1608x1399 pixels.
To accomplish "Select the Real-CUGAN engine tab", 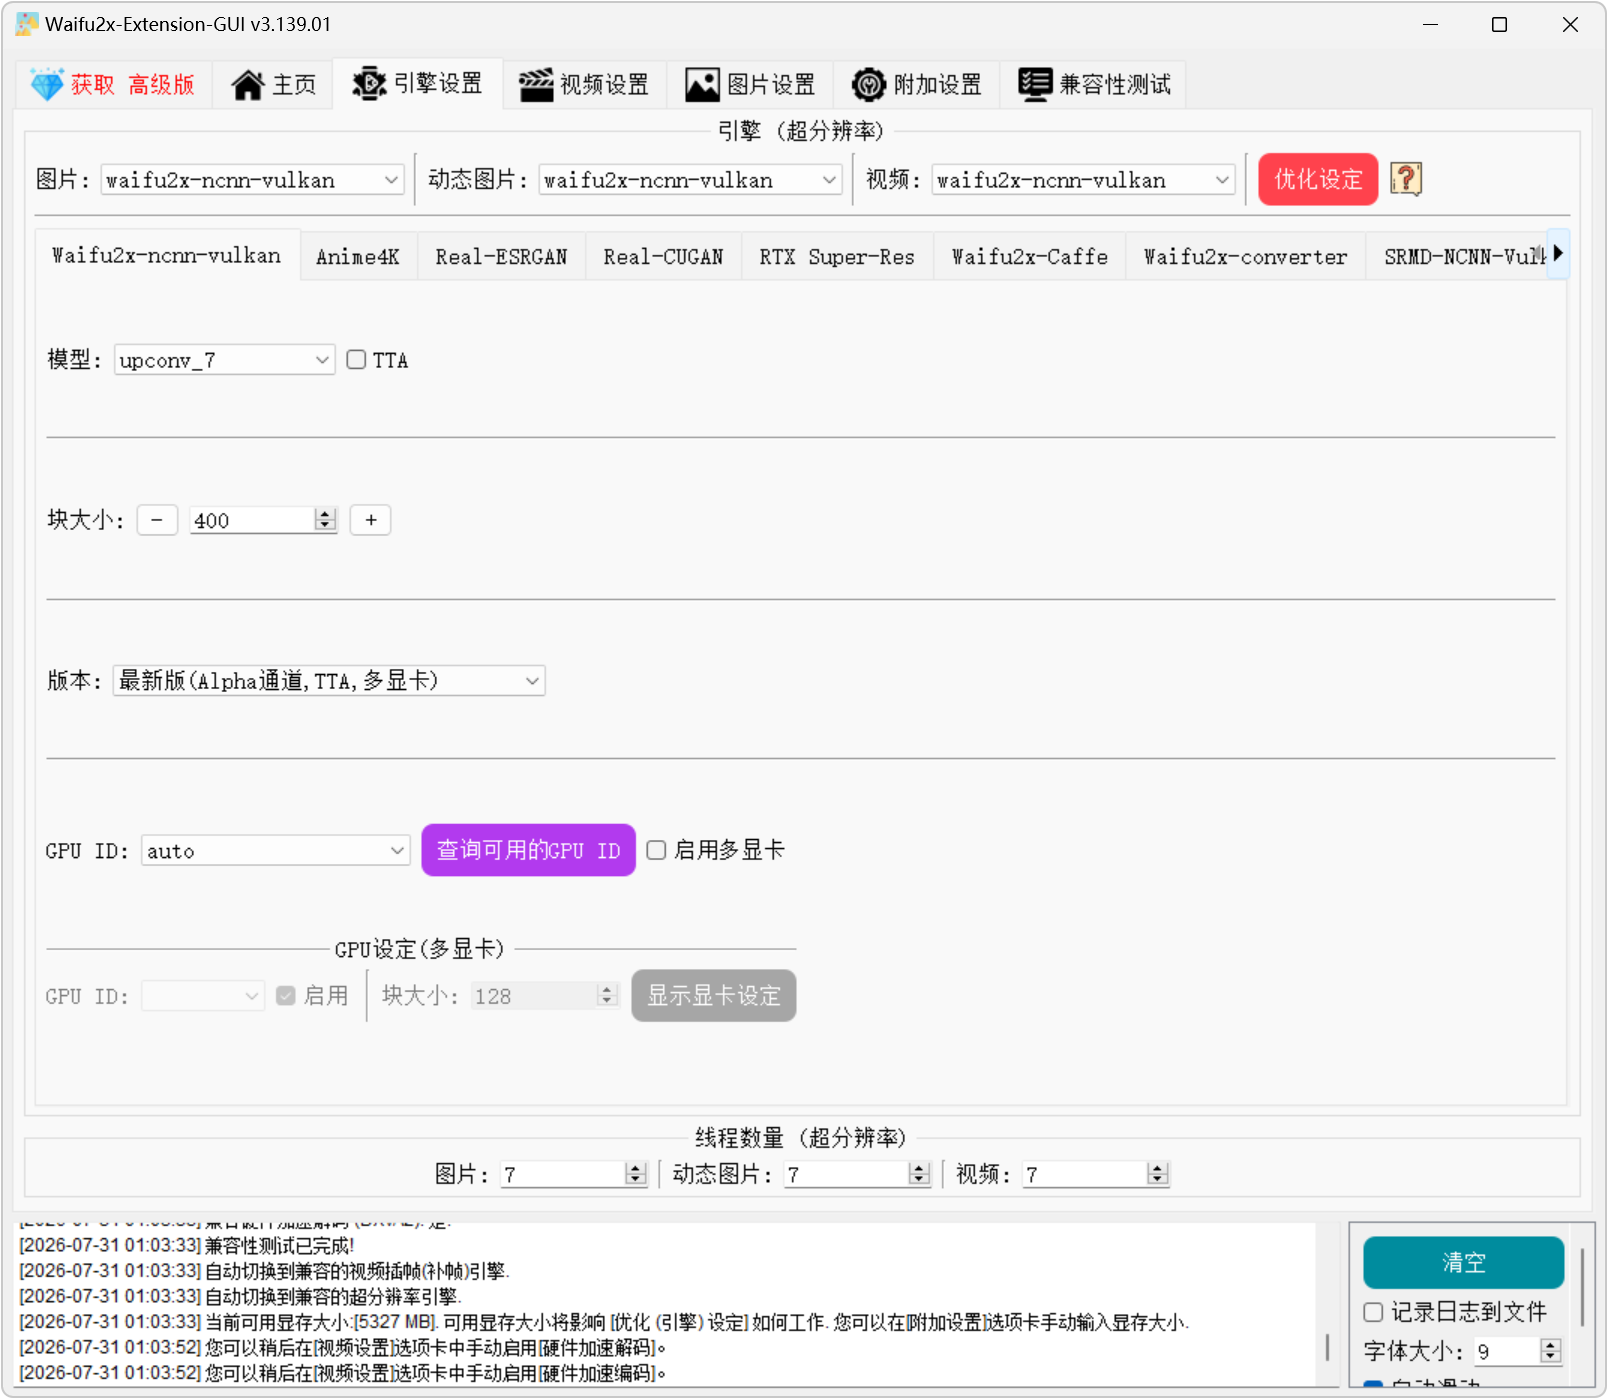I will [663, 257].
